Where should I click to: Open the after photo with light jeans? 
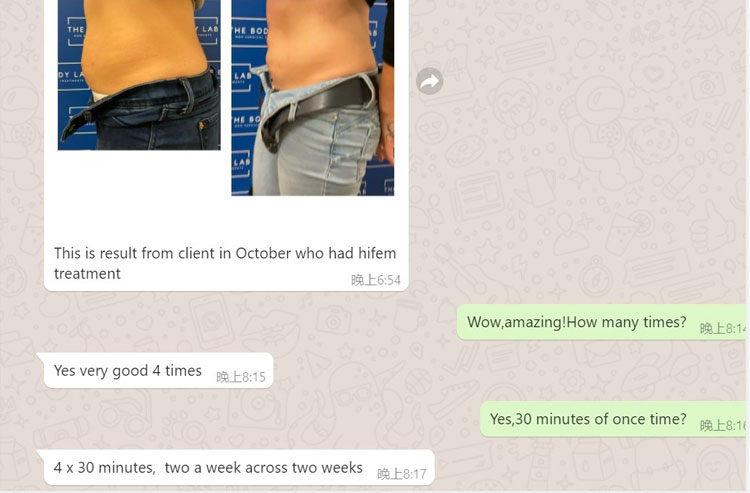coord(313,98)
